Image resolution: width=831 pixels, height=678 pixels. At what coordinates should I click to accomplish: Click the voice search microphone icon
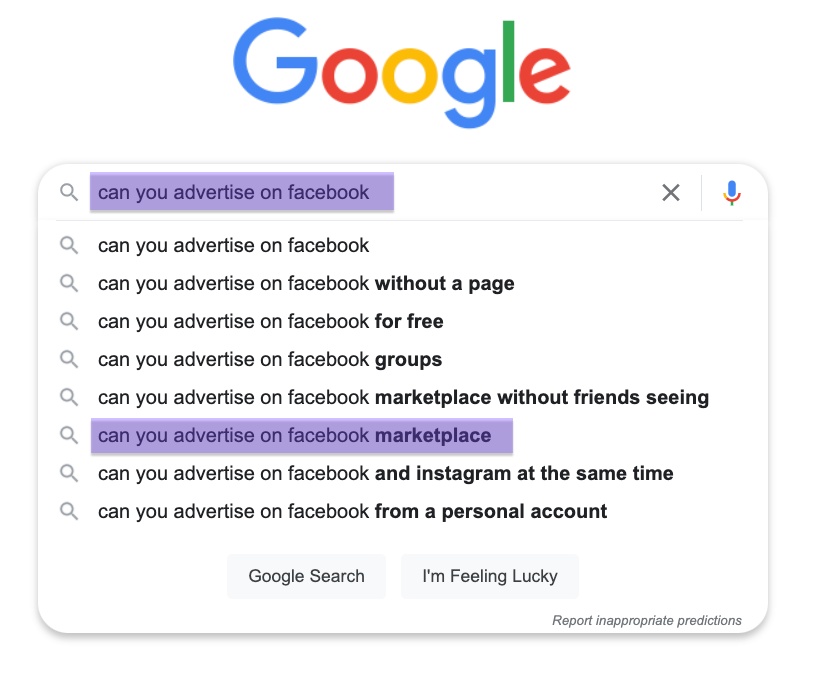pyautogui.click(x=732, y=192)
